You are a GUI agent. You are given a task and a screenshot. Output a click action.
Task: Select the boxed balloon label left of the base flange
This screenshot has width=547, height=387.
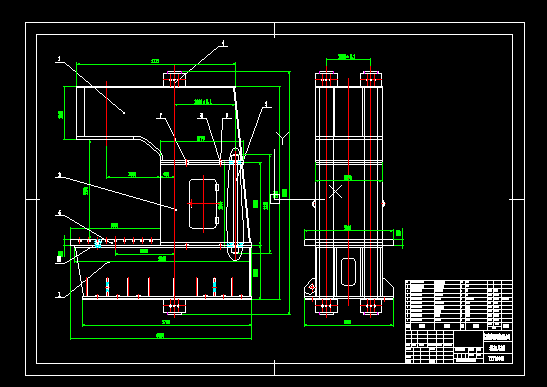tap(59, 259)
